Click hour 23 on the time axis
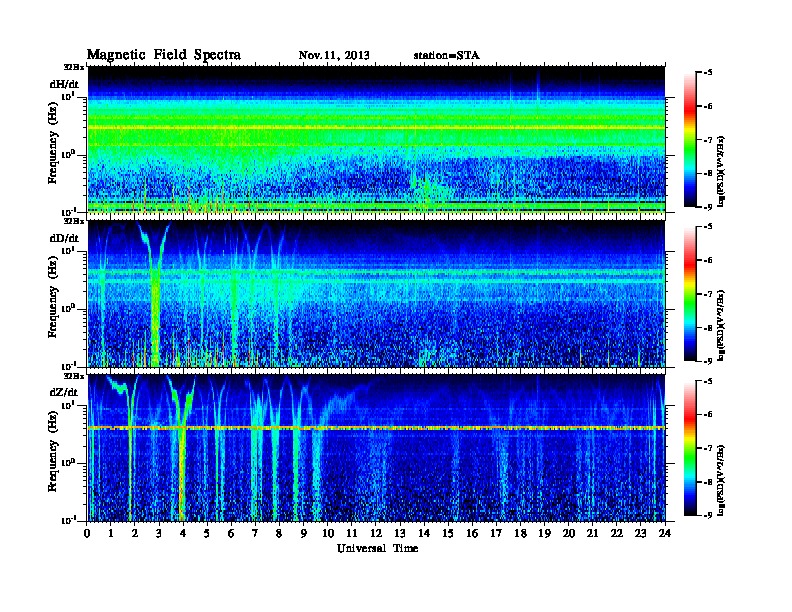The image size is (792, 612). 640,533
